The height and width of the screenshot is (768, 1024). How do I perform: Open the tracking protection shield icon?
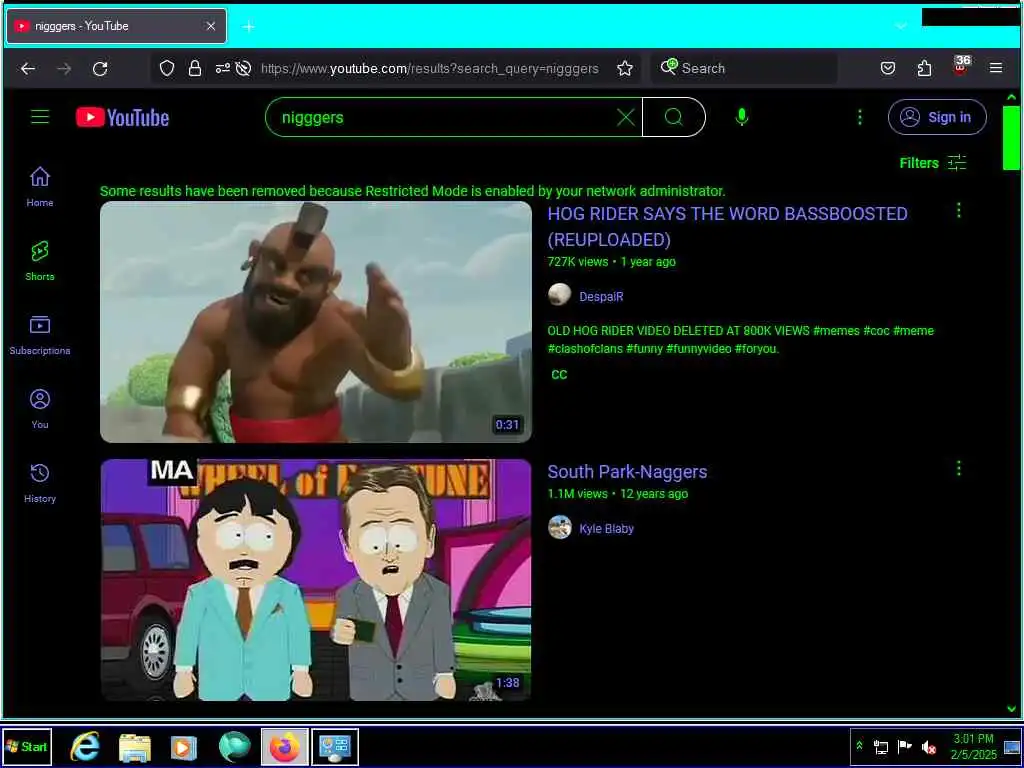pos(167,69)
